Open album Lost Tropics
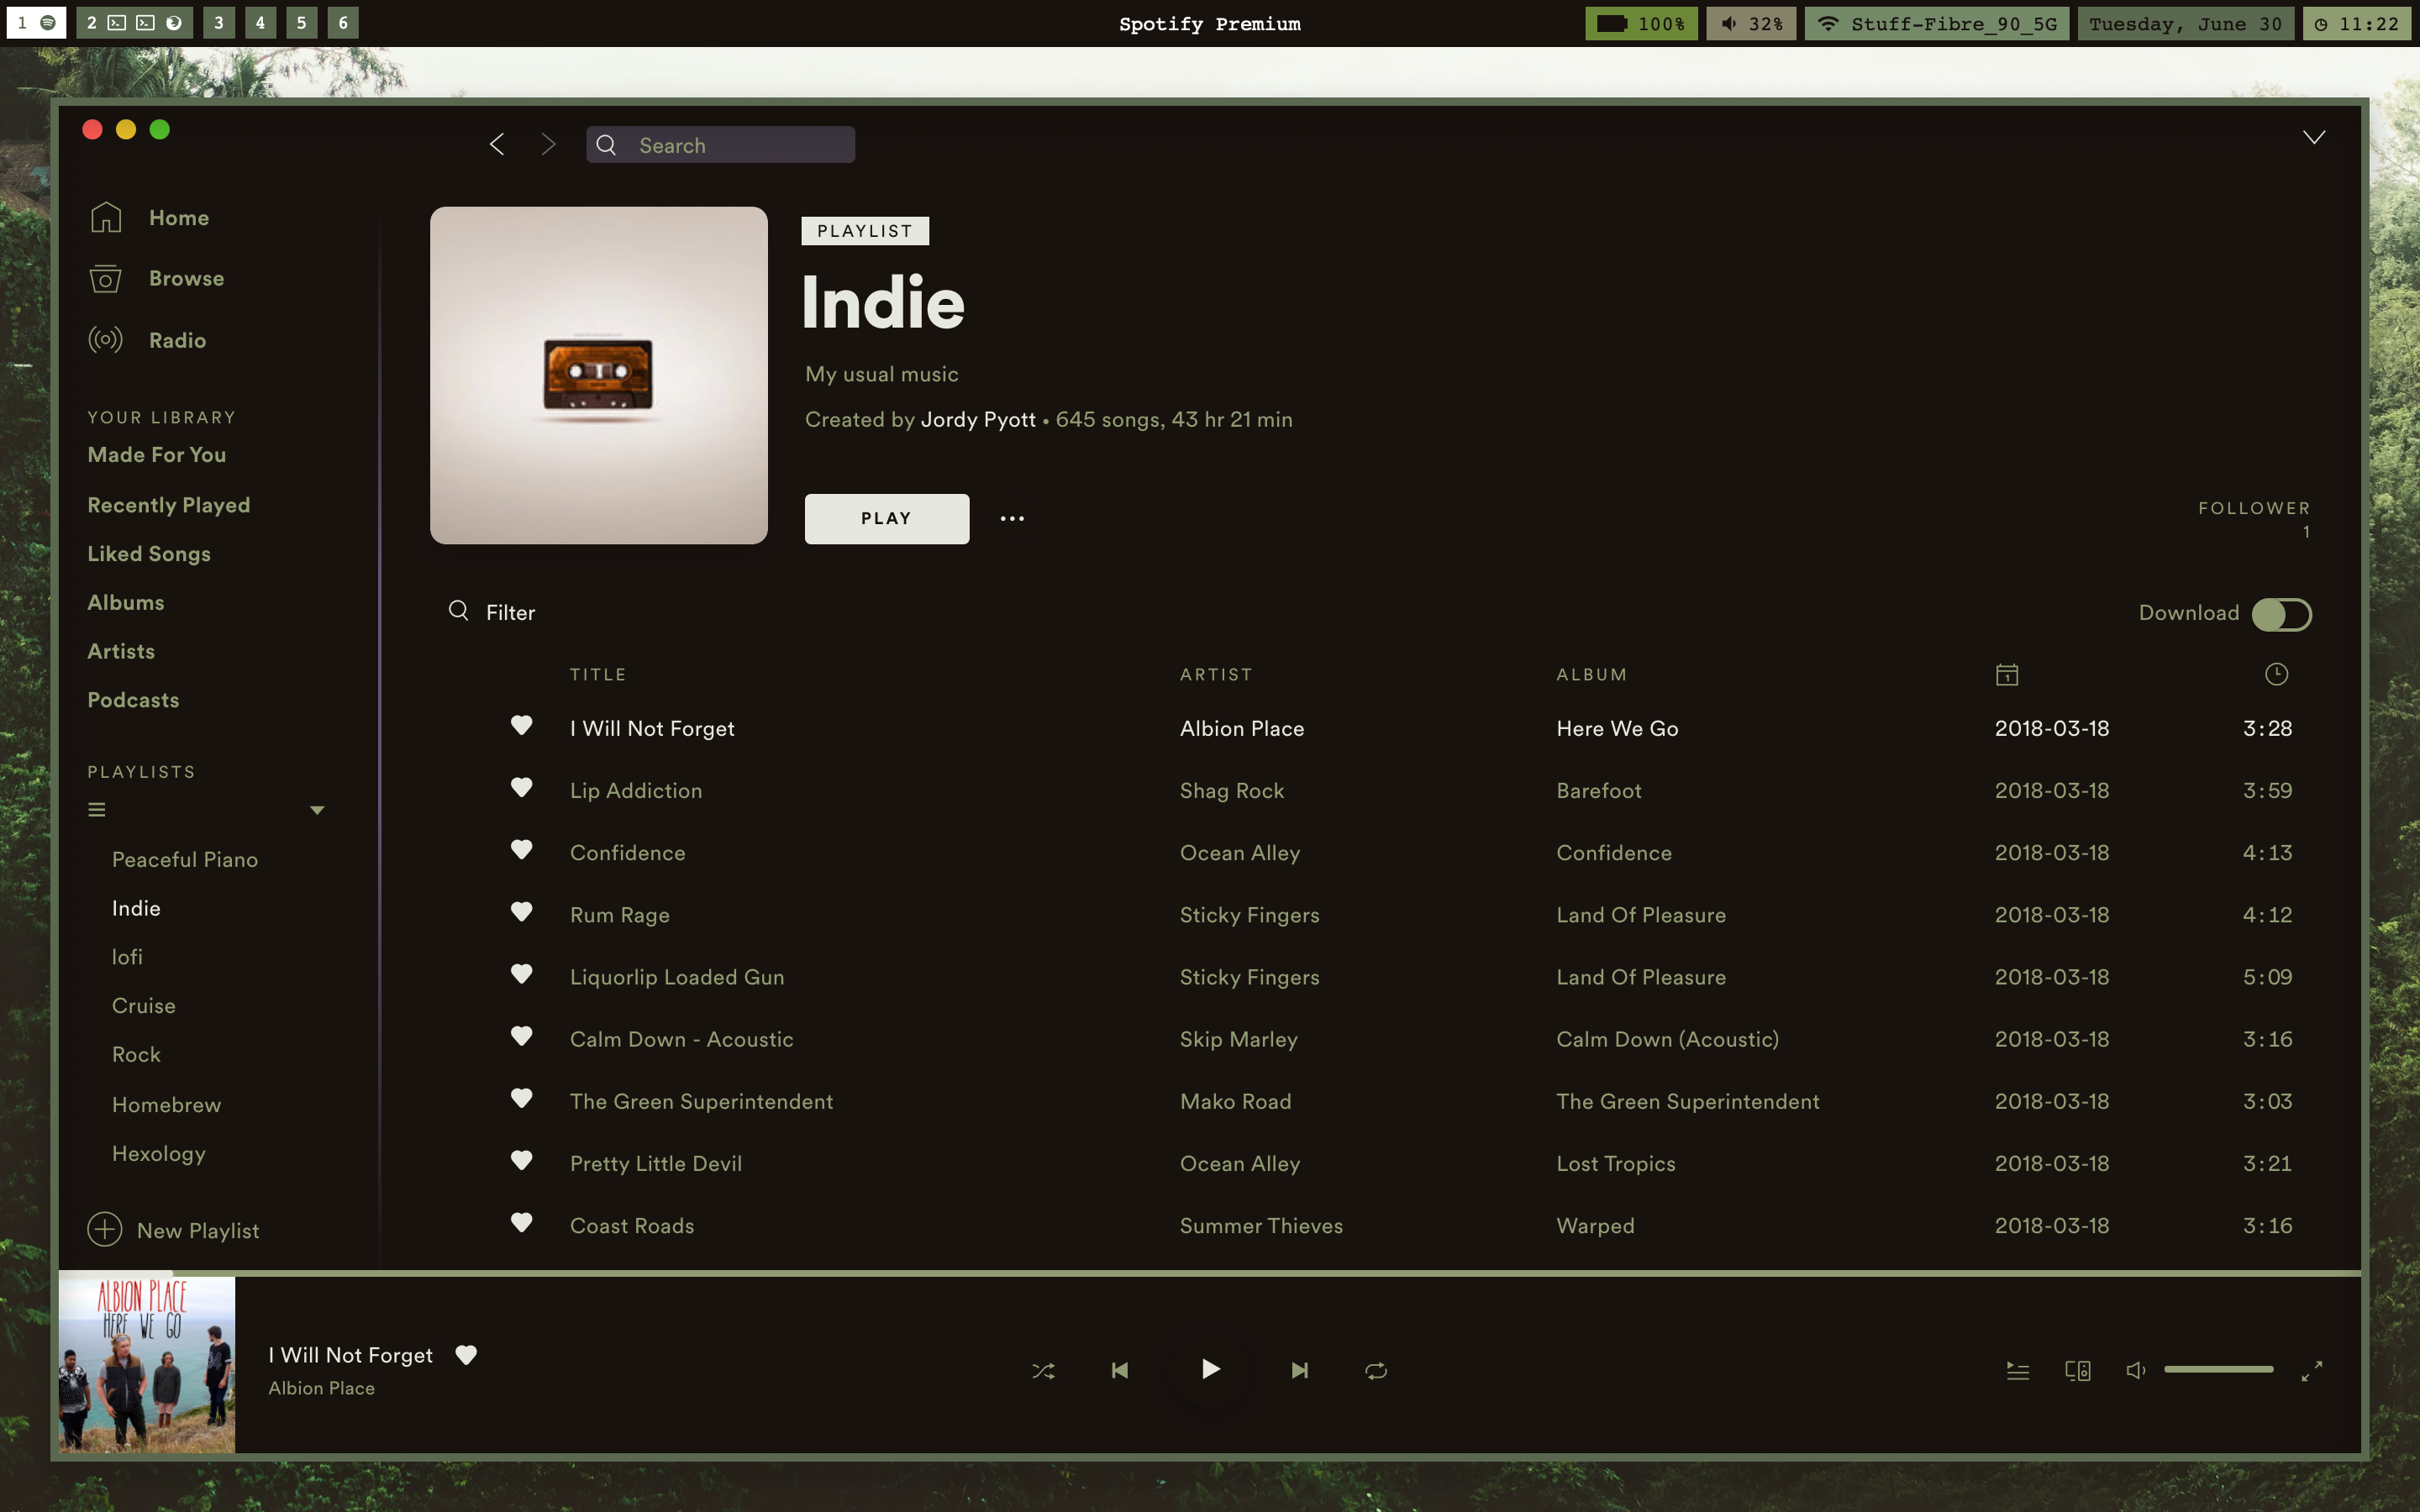The width and height of the screenshot is (2420, 1512). click(1616, 1163)
